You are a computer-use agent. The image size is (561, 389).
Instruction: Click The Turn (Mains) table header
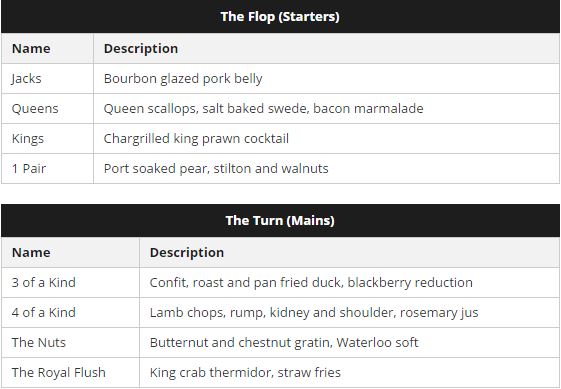pos(280,220)
